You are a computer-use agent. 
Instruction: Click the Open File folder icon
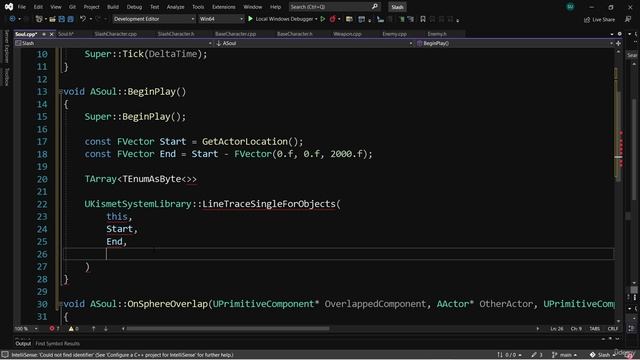[x=52, y=19]
